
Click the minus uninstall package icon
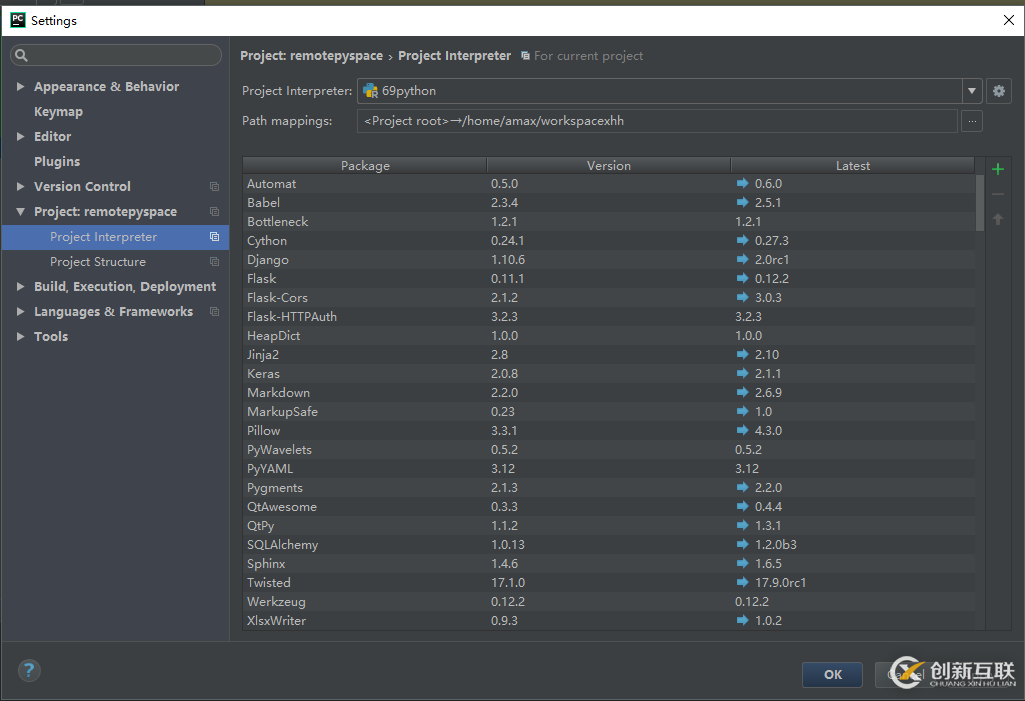tap(998, 194)
